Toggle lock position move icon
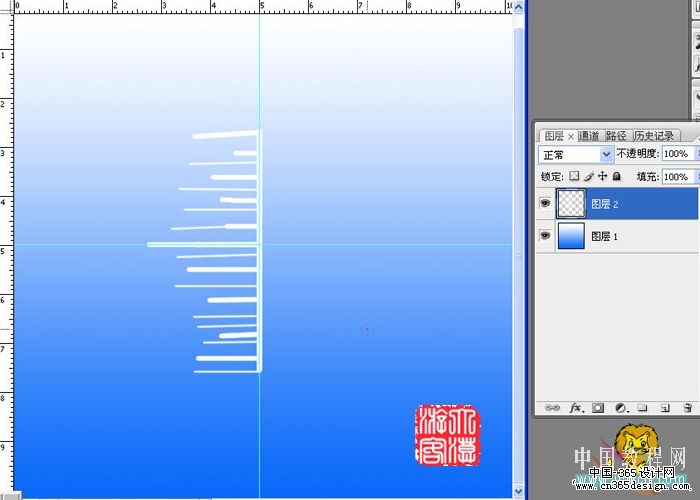 (x=603, y=176)
